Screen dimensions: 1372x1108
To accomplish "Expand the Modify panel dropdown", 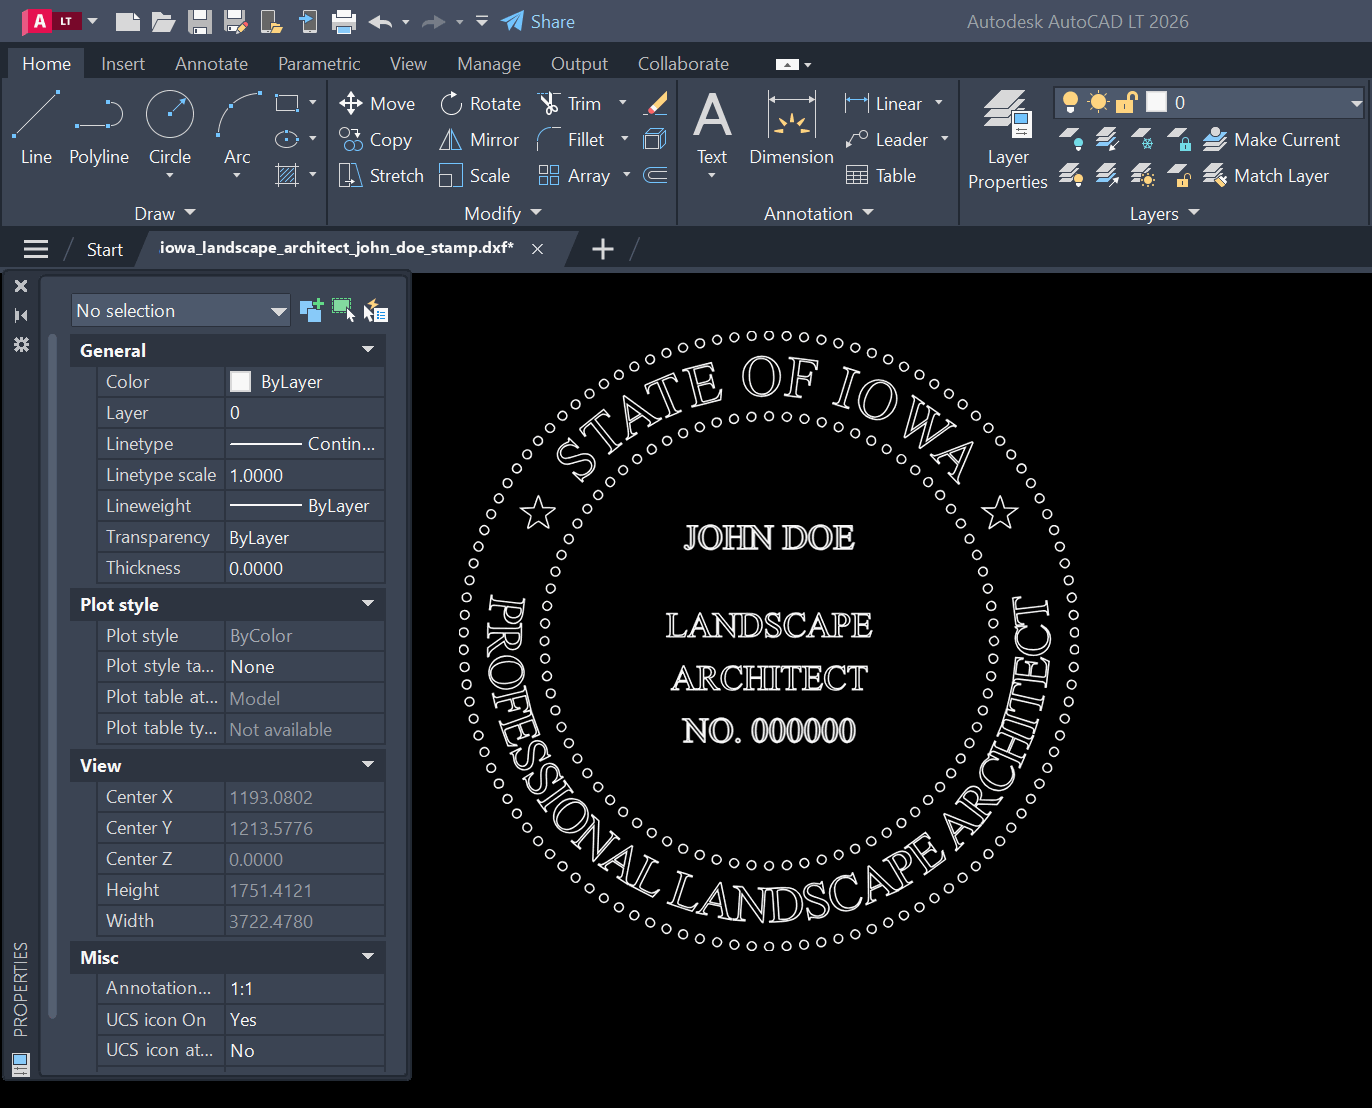I will pos(503,213).
